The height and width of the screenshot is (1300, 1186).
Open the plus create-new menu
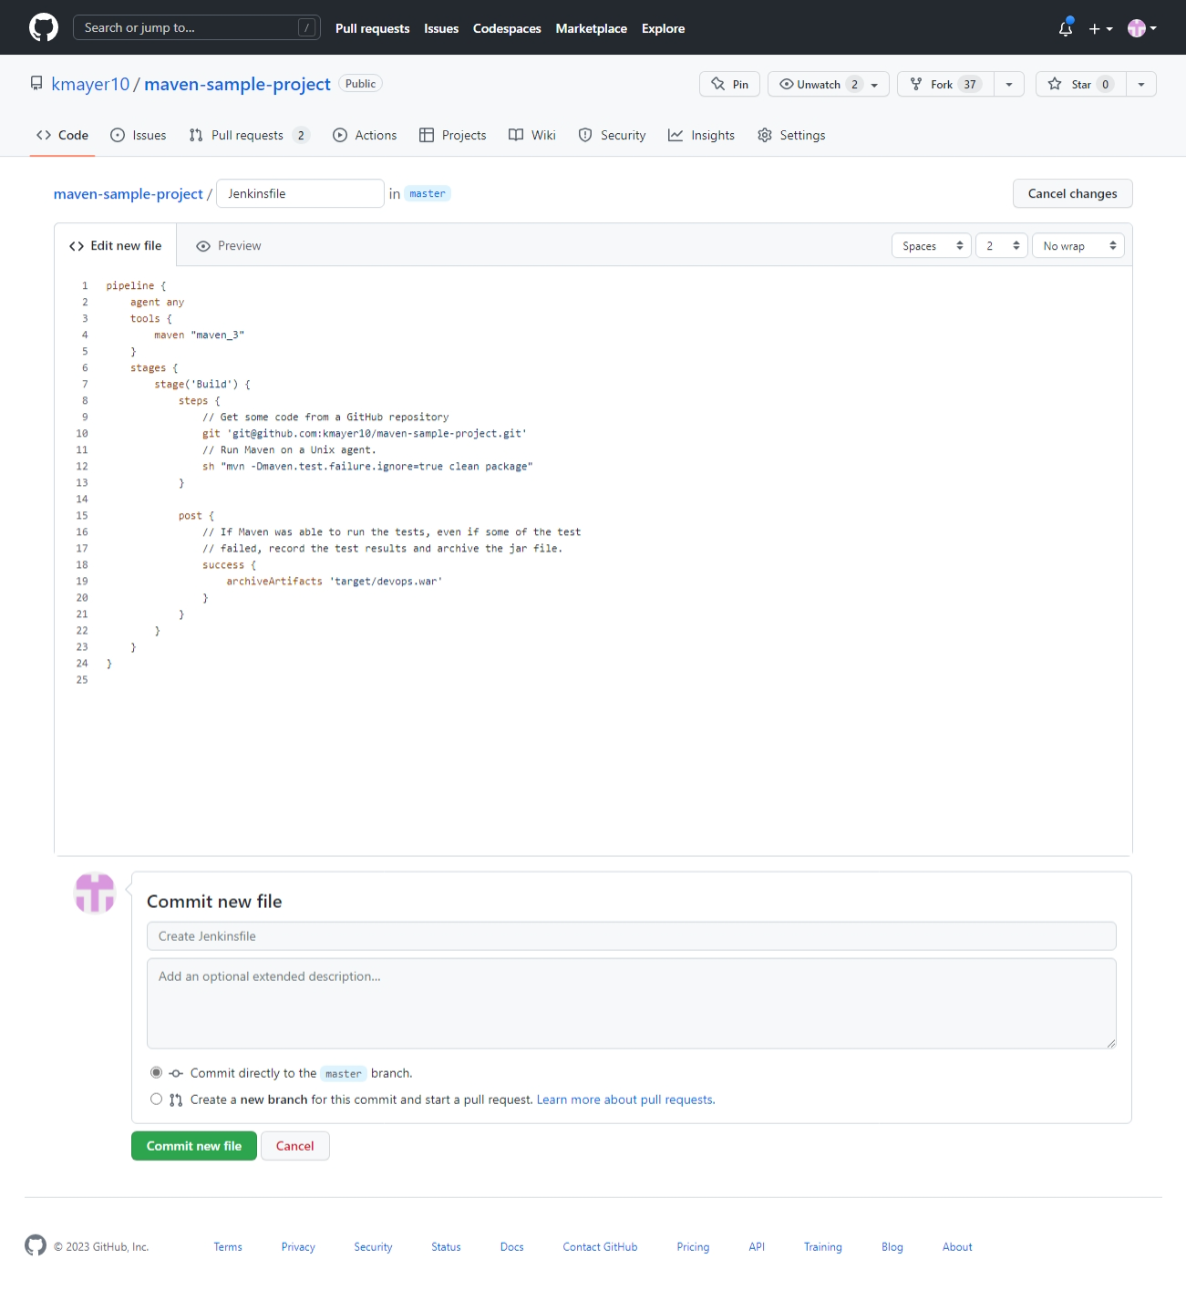[x=1100, y=29]
